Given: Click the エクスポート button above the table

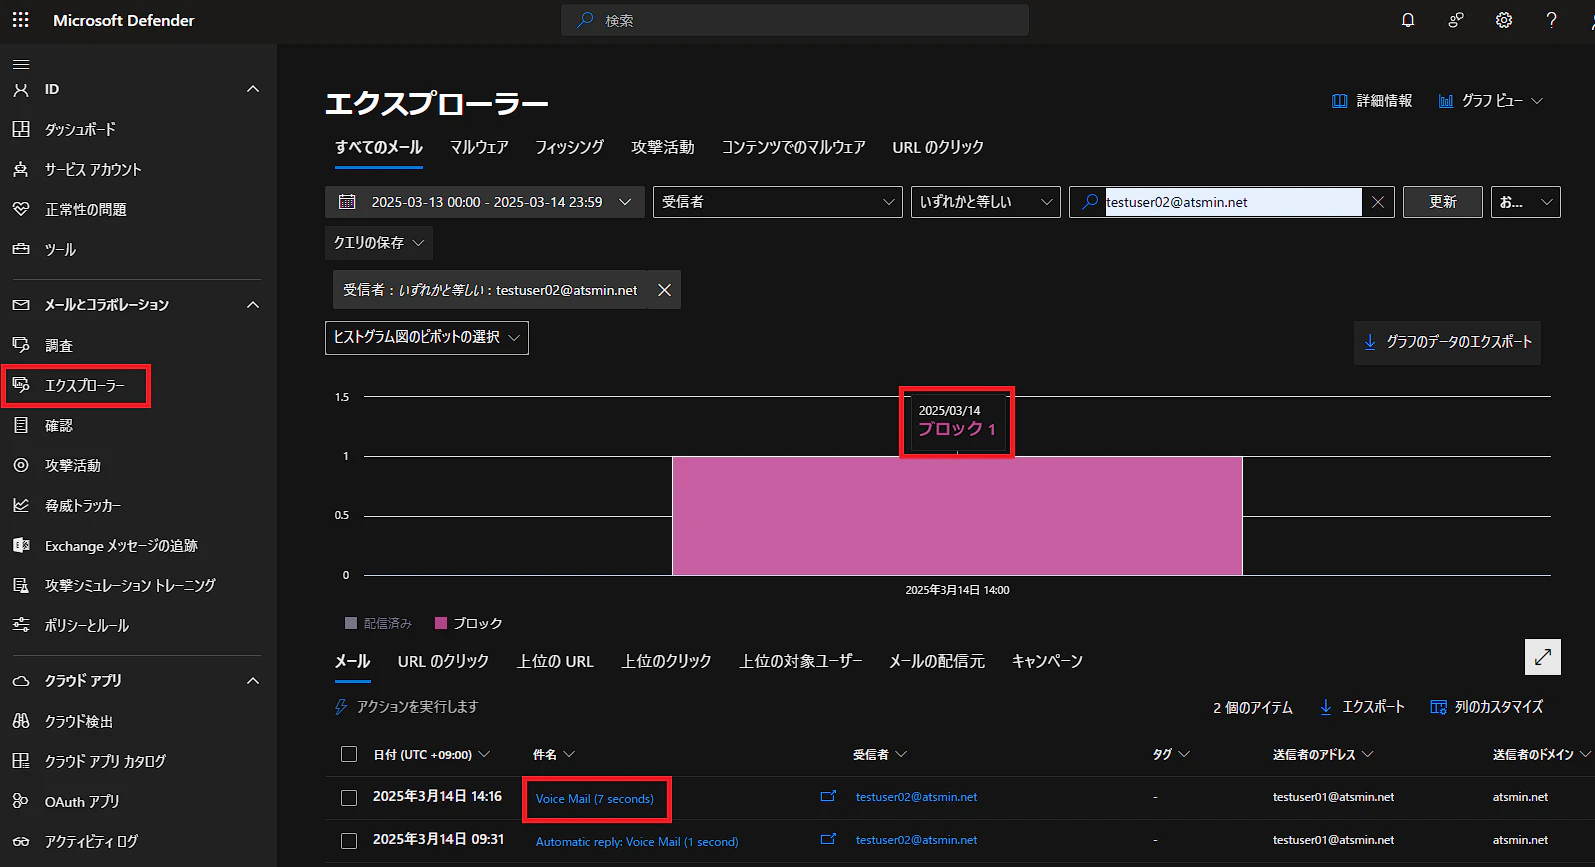Looking at the screenshot, I should click(1362, 707).
